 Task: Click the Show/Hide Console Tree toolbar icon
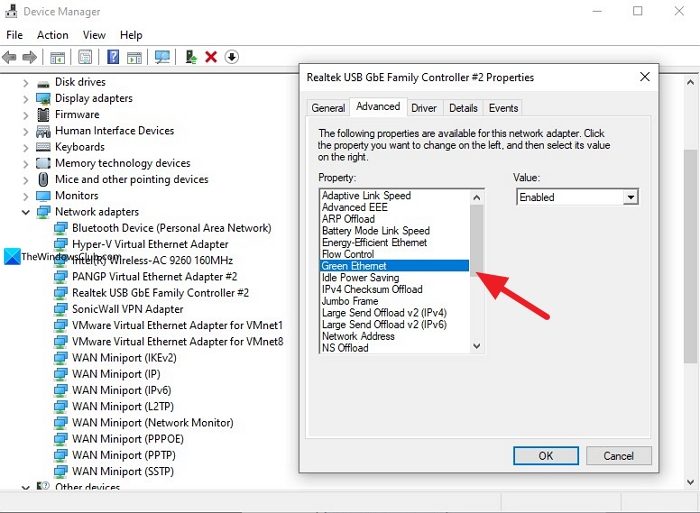pos(57,57)
